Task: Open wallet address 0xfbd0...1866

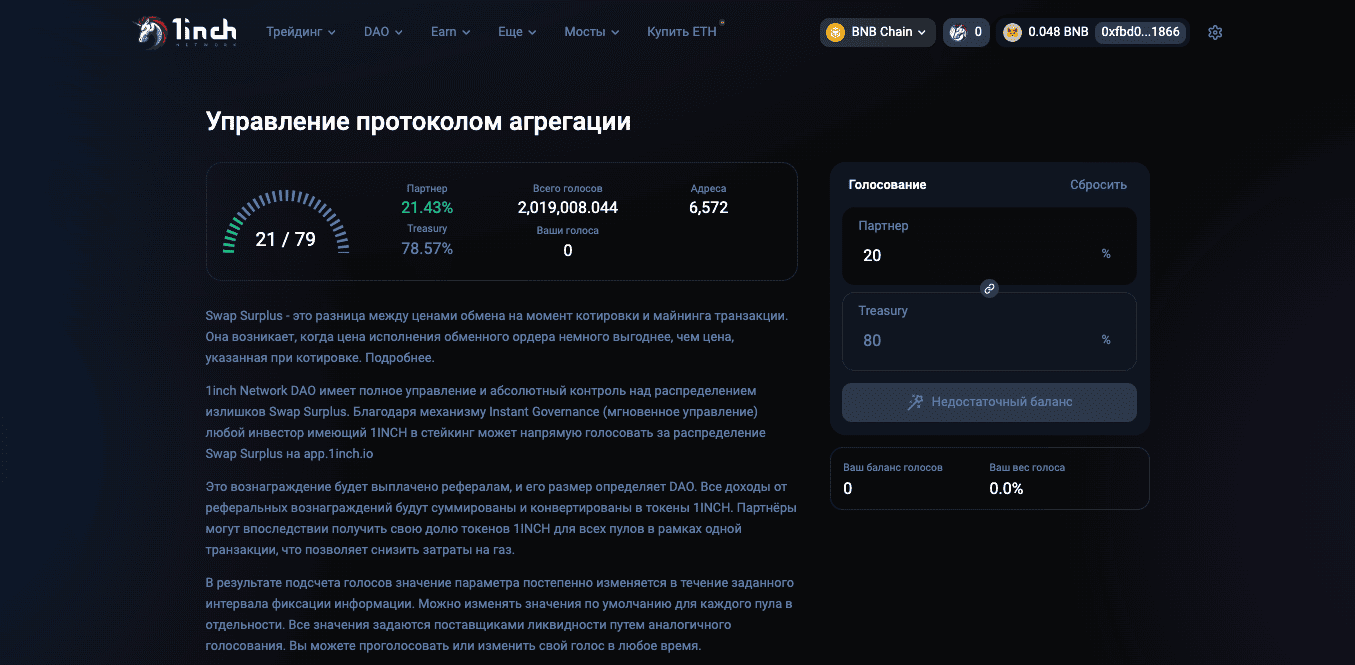Action: [1140, 32]
